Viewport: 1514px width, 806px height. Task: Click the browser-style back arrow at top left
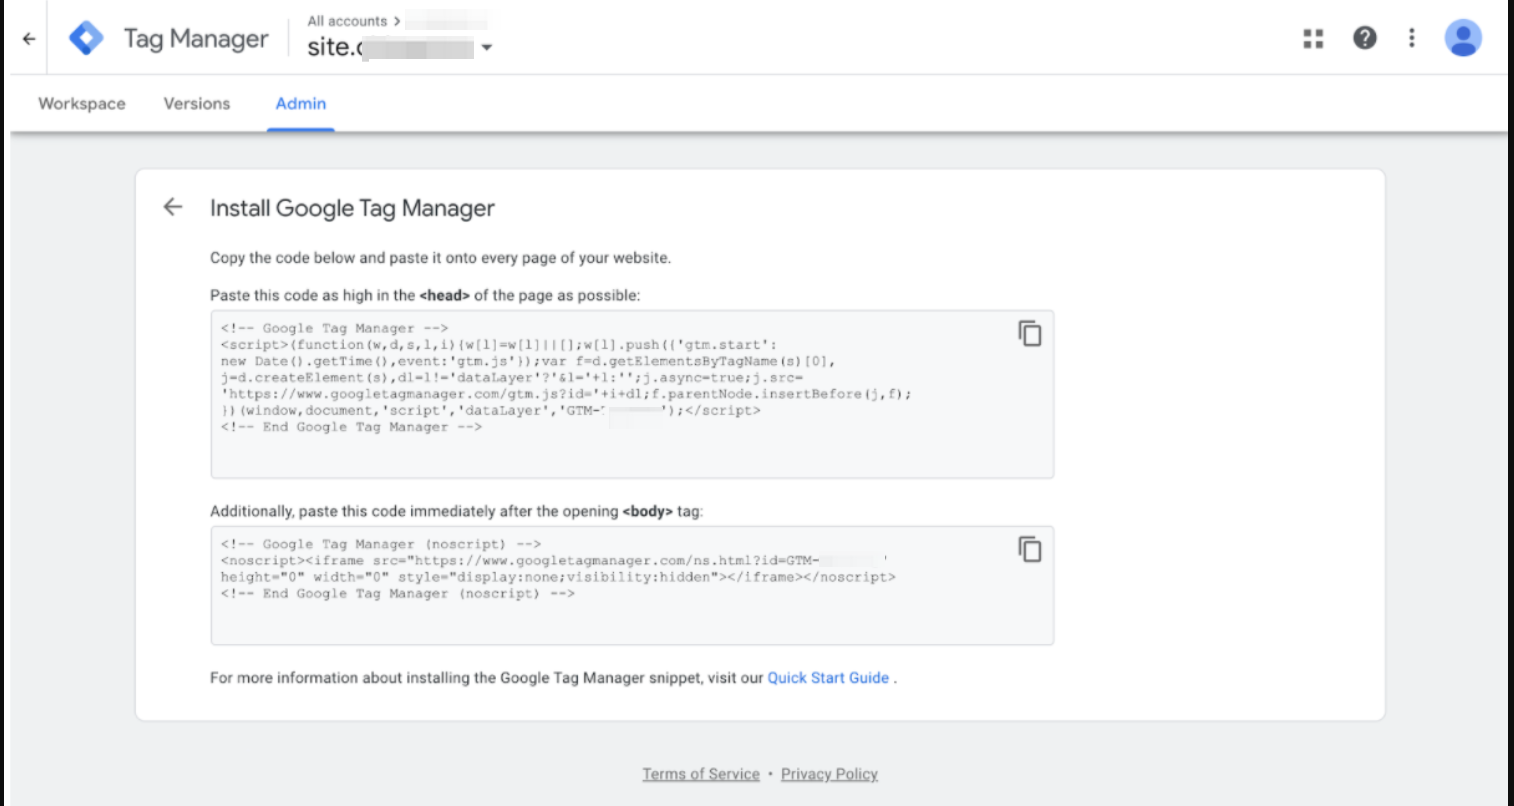(x=28, y=37)
